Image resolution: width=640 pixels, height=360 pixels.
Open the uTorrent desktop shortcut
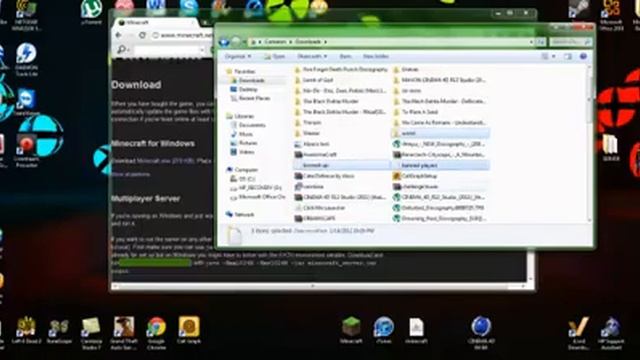pos(91,12)
